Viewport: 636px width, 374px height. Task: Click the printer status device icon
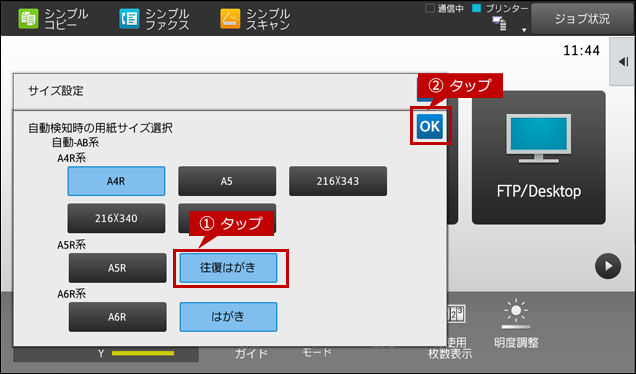[499, 24]
